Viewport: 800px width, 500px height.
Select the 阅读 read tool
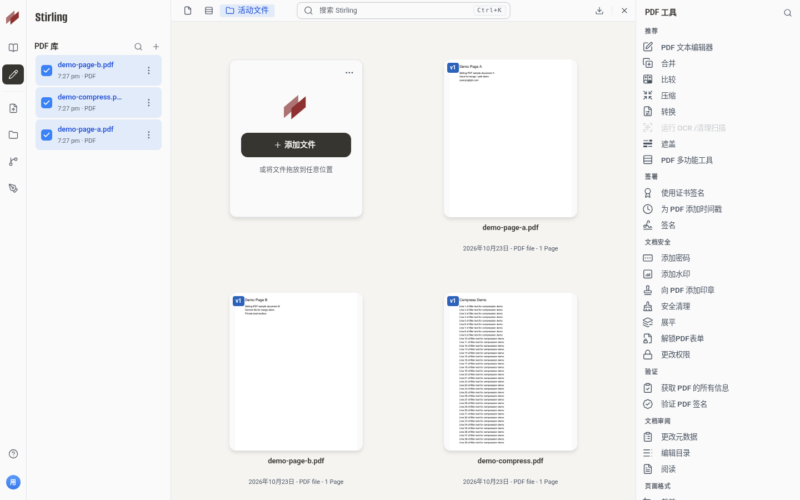pos(668,469)
